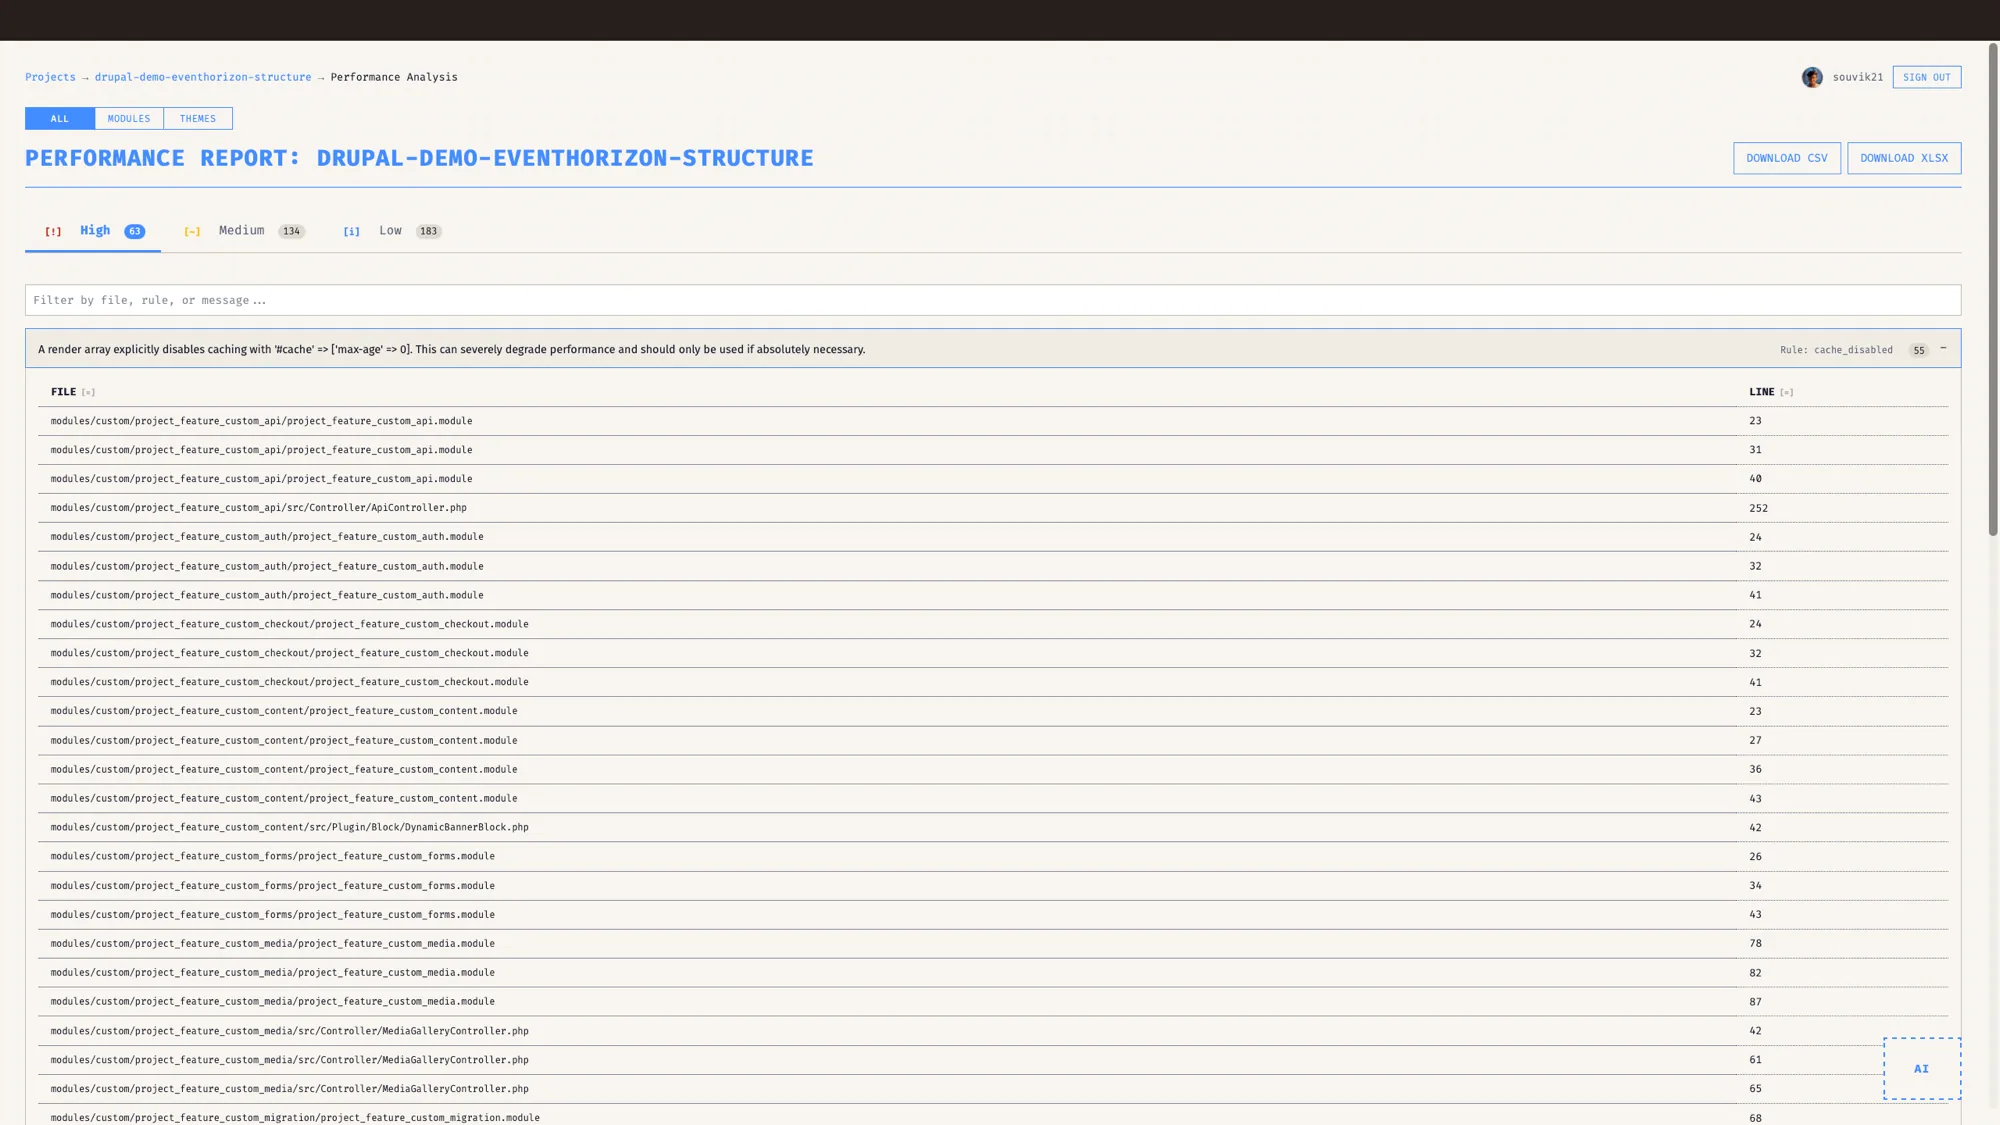Focus the filter by file input
The height and width of the screenshot is (1125, 2000).
[x=993, y=300]
